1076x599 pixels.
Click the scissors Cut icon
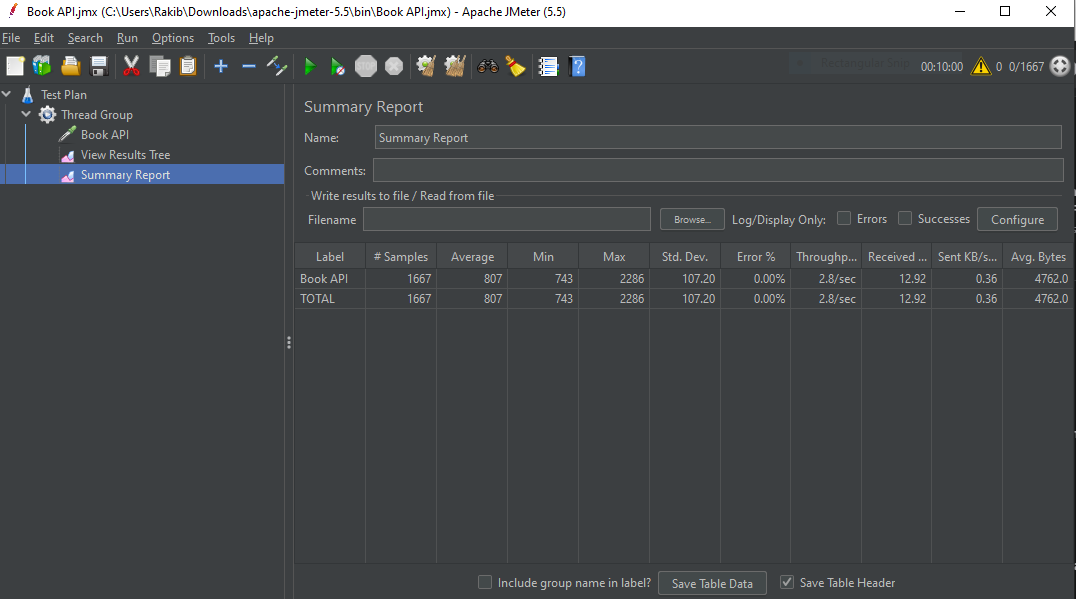point(131,67)
